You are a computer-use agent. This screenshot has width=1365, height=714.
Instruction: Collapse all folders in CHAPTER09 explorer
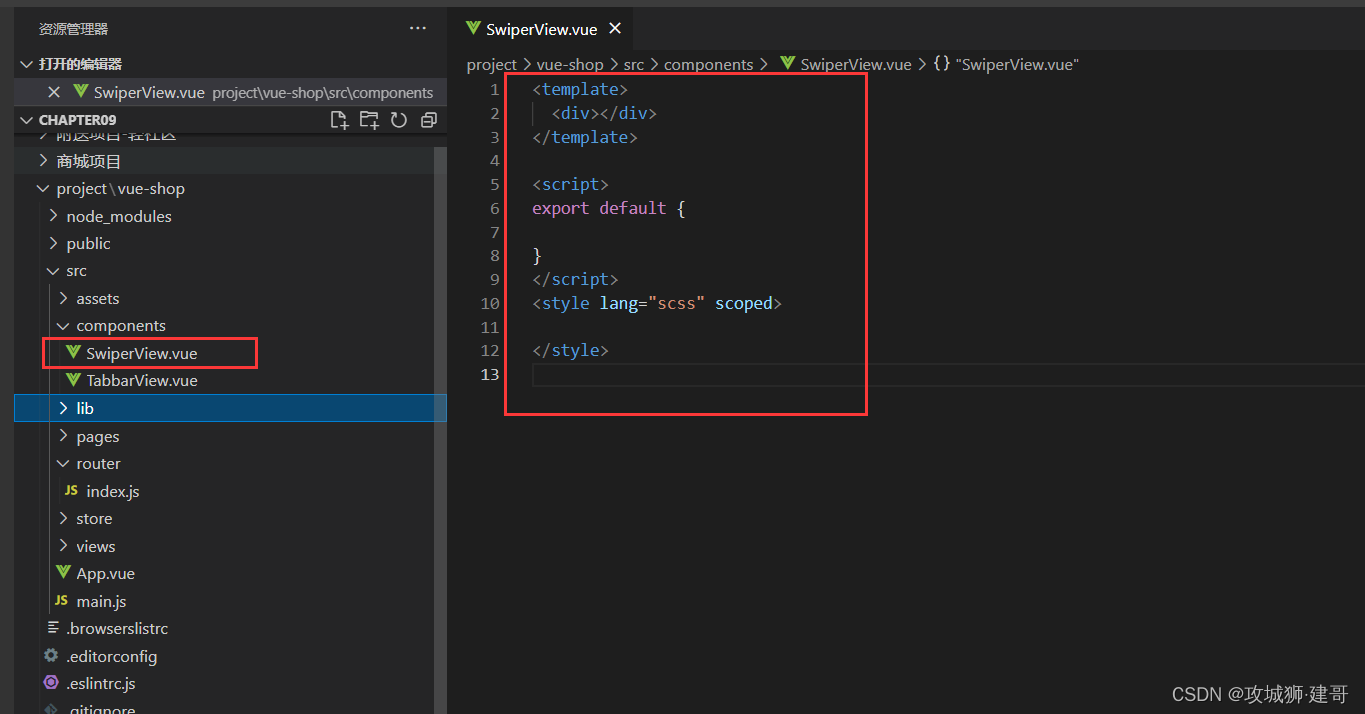pos(428,120)
